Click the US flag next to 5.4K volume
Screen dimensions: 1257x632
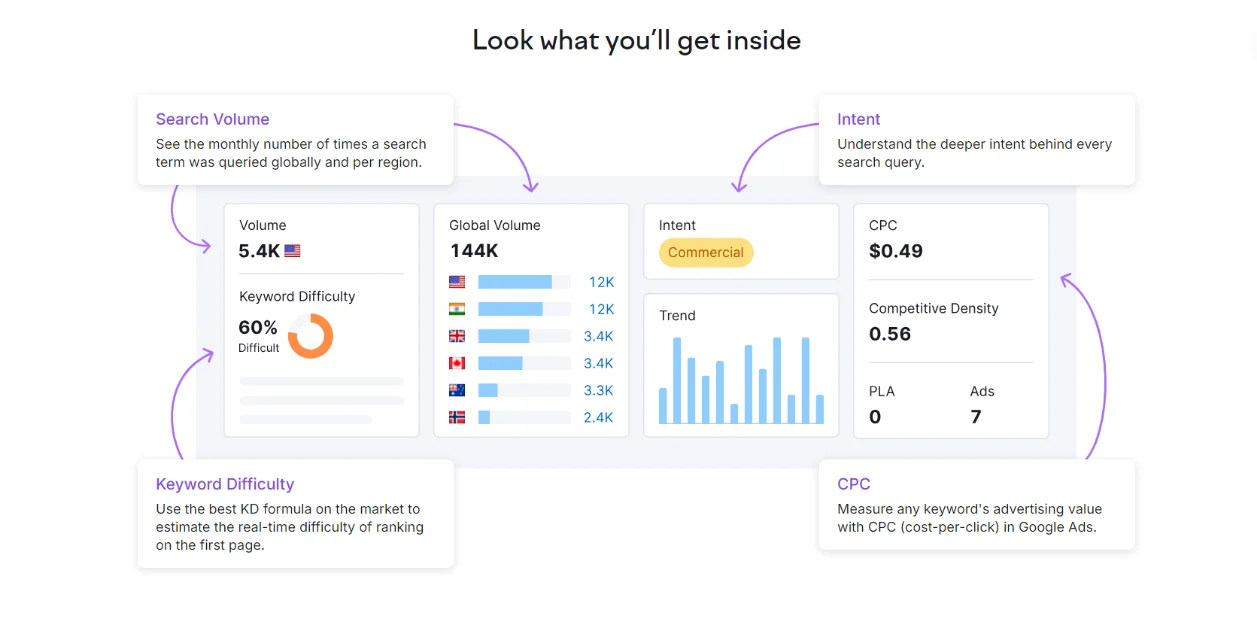(x=292, y=251)
